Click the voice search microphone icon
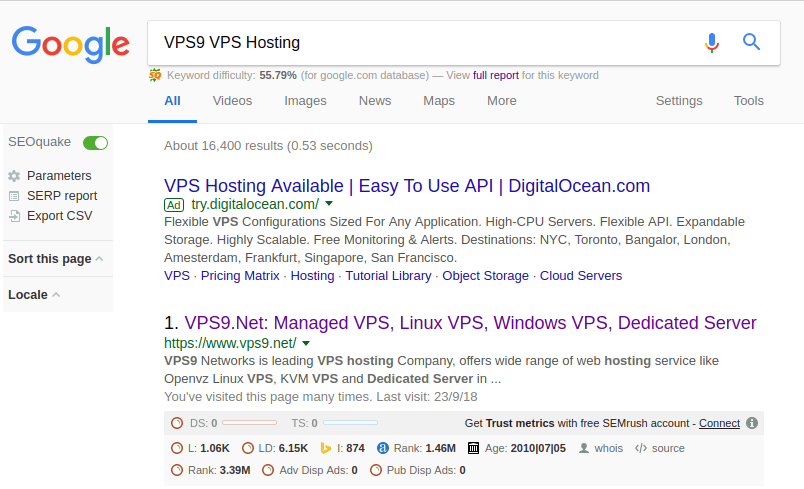Screen dimensions: 804x489 712,43
